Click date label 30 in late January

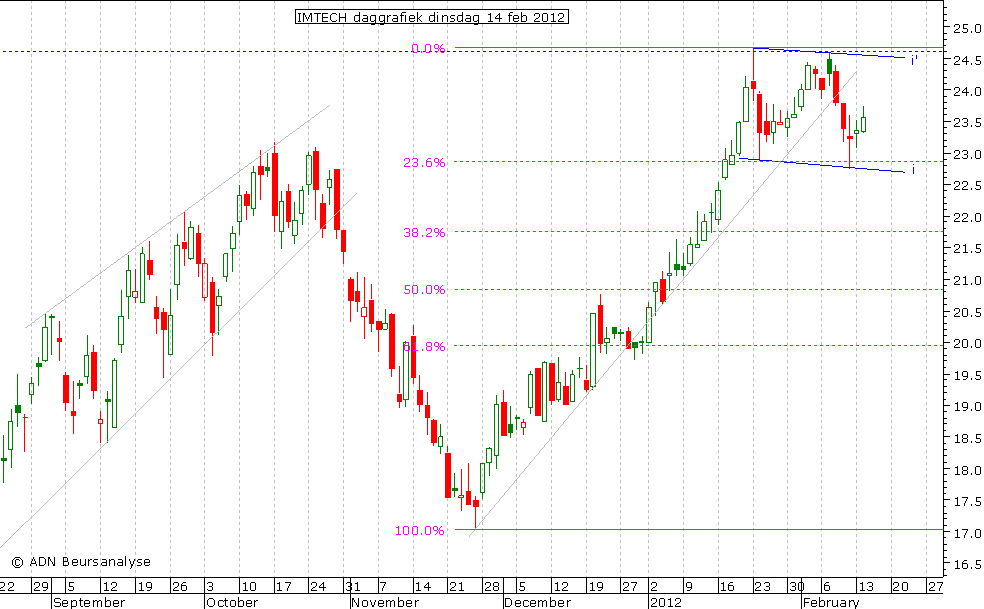[x=796, y=587]
